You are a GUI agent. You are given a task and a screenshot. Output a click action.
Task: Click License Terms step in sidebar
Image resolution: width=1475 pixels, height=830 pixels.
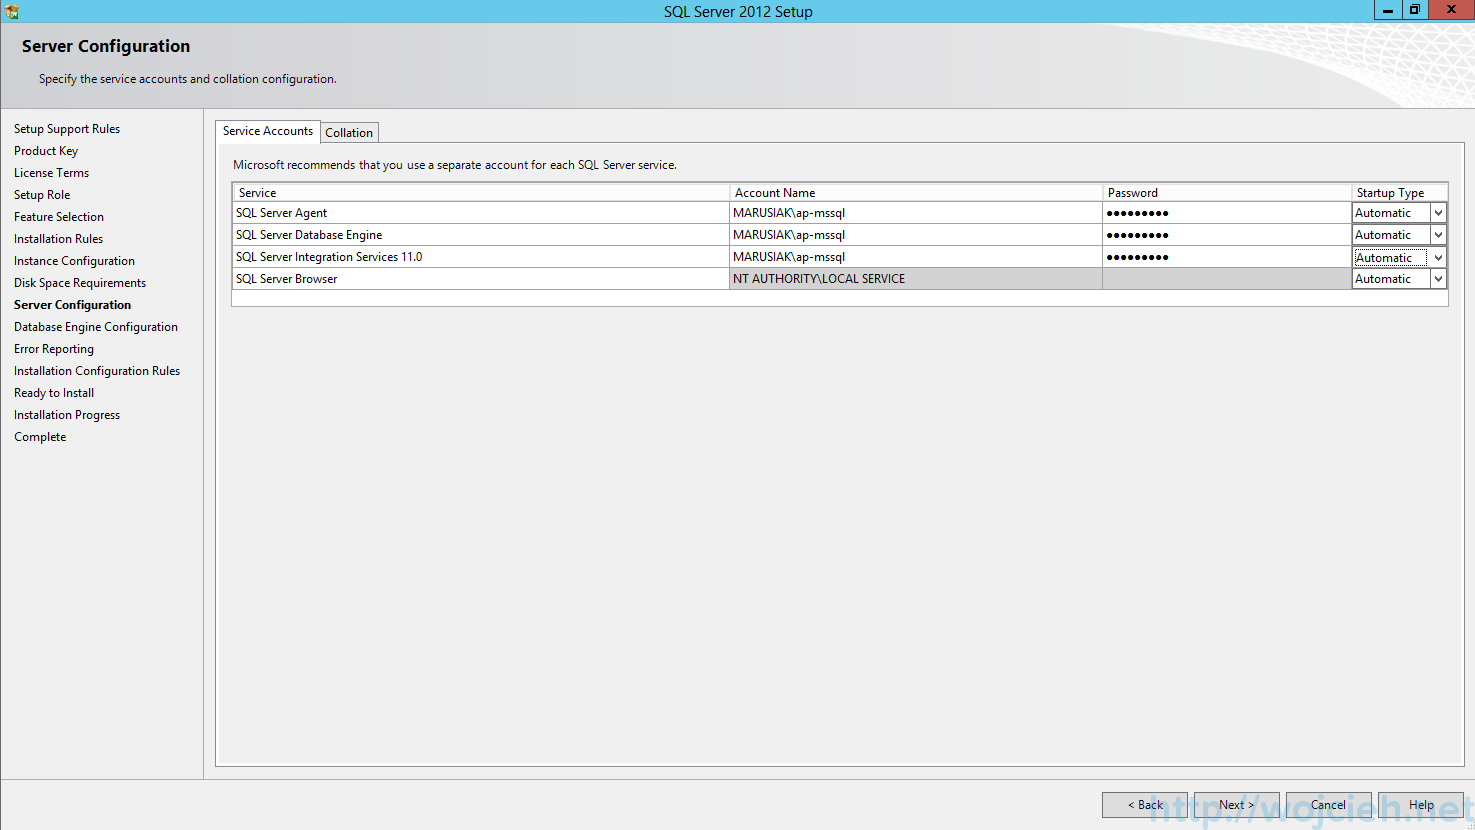[51, 173]
